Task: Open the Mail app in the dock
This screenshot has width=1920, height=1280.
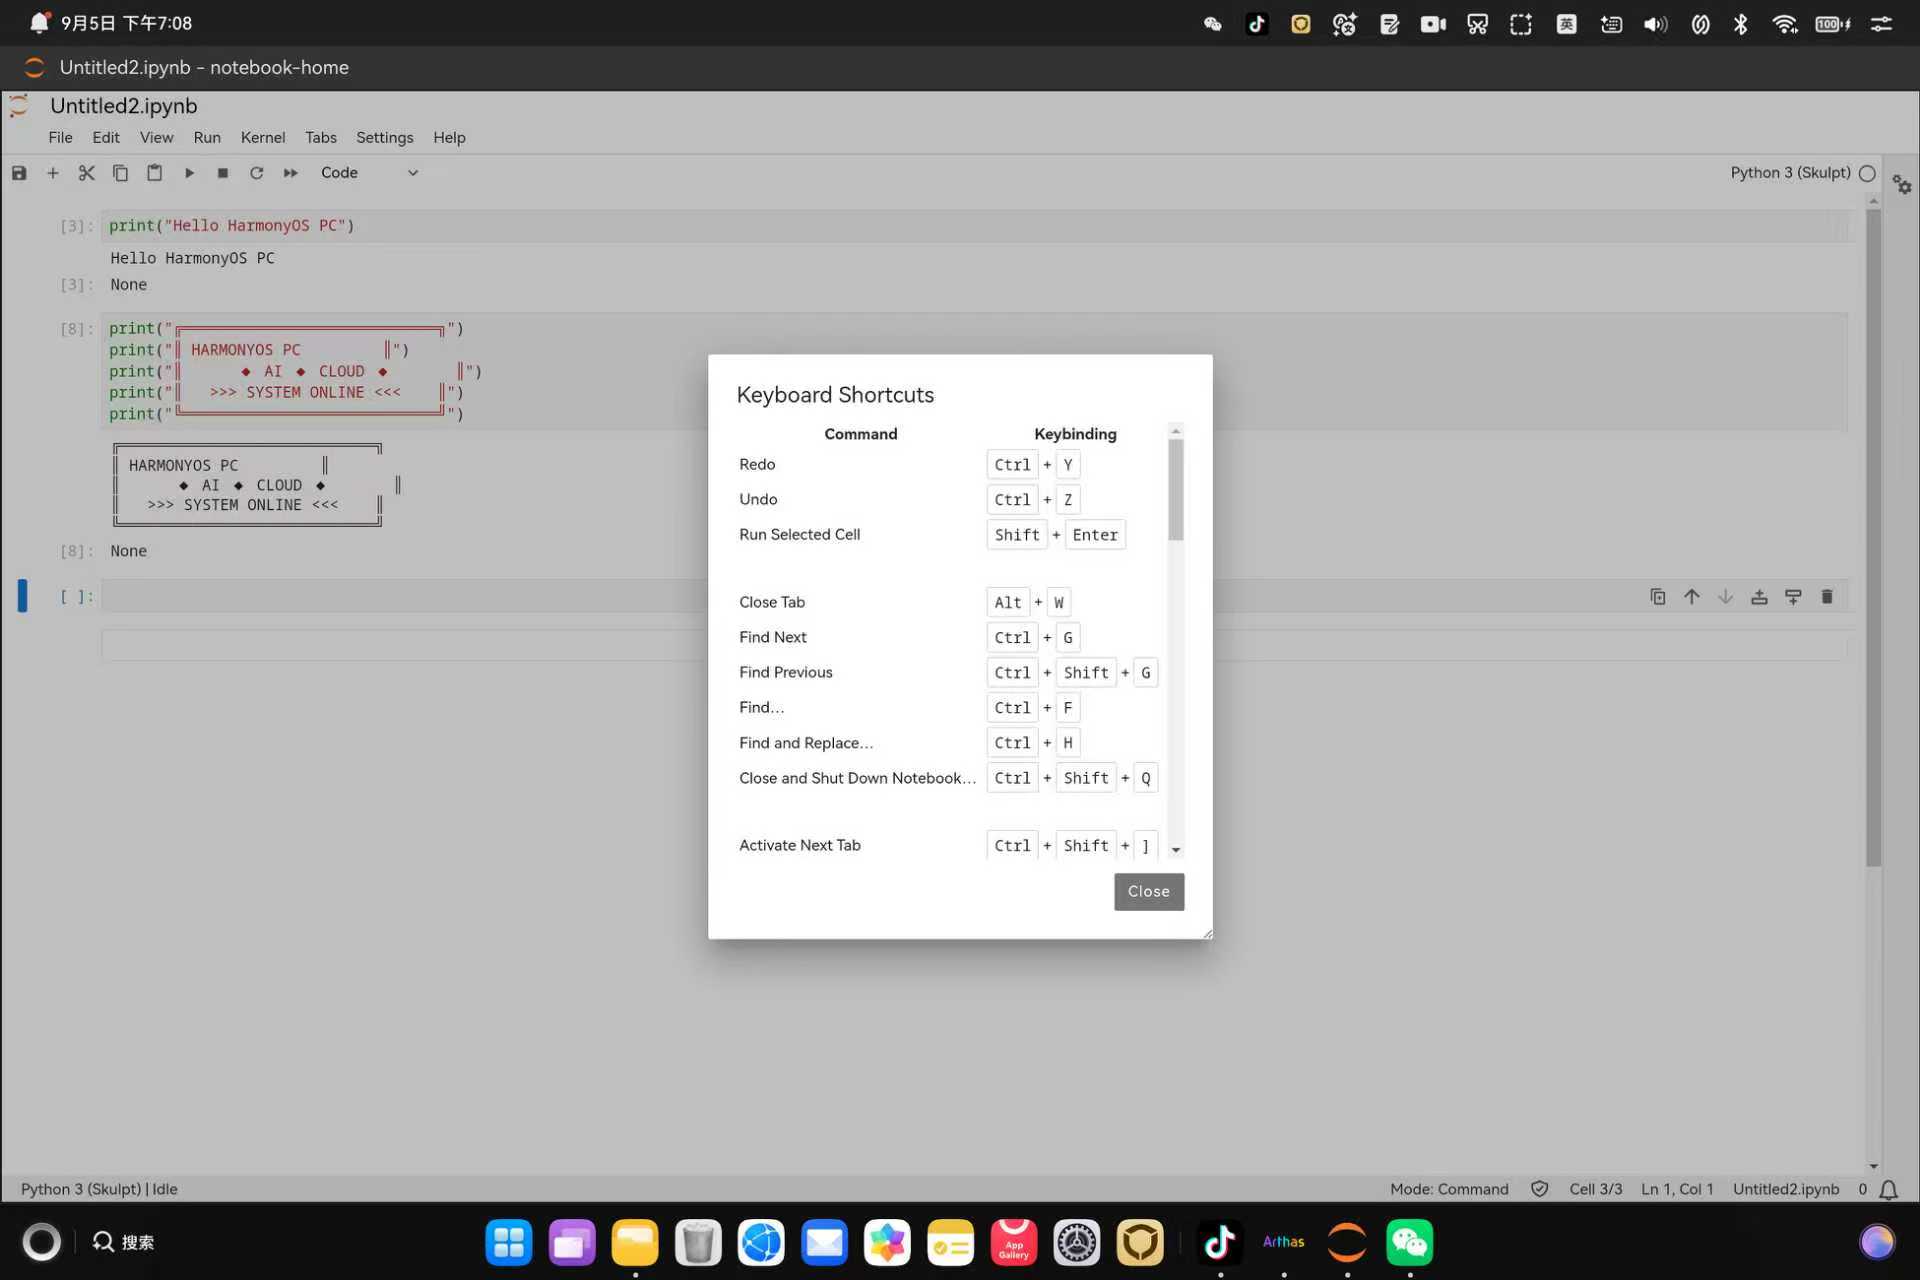Action: [824, 1243]
